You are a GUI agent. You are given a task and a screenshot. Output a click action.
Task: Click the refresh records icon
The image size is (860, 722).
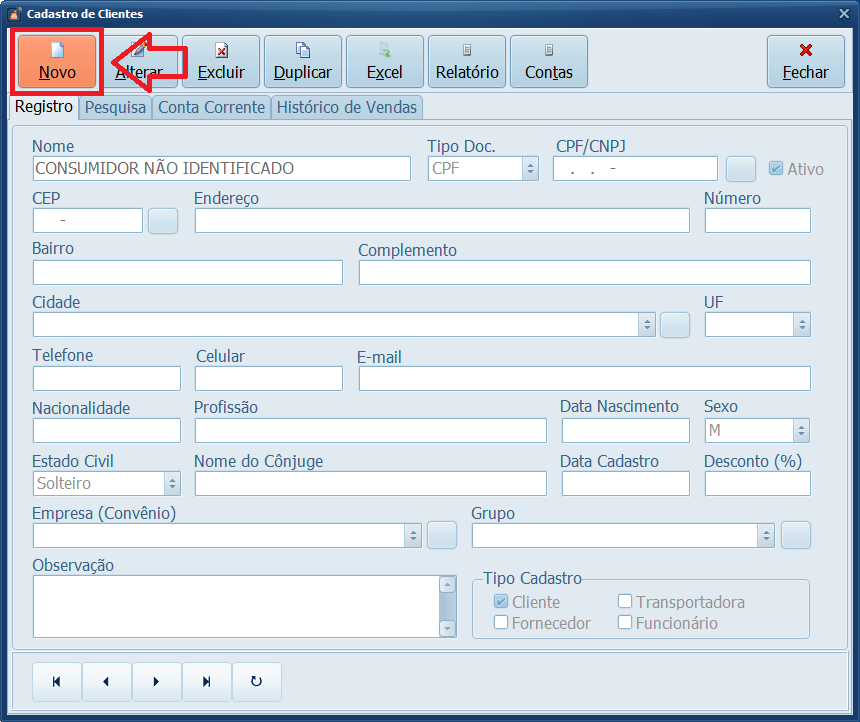(x=257, y=682)
